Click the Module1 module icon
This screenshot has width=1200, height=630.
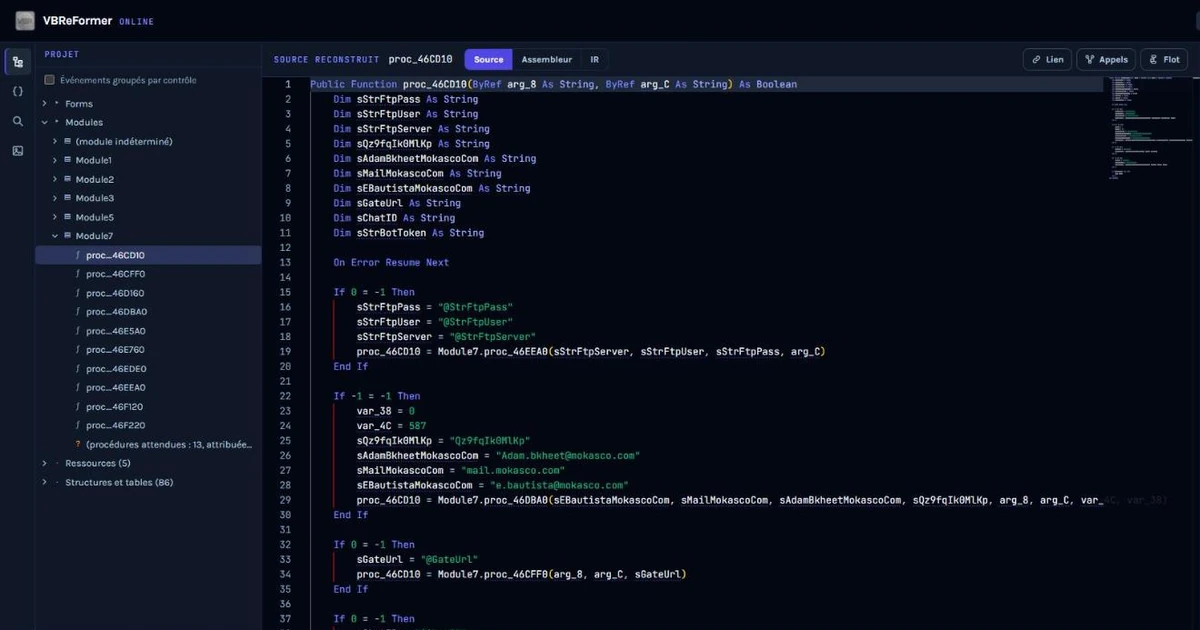click(x=68, y=160)
